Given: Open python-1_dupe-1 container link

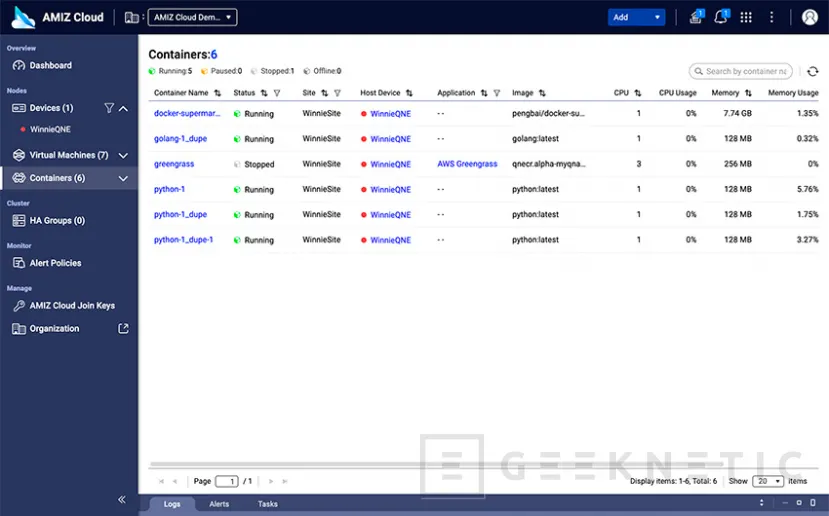Looking at the screenshot, I should (183, 240).
